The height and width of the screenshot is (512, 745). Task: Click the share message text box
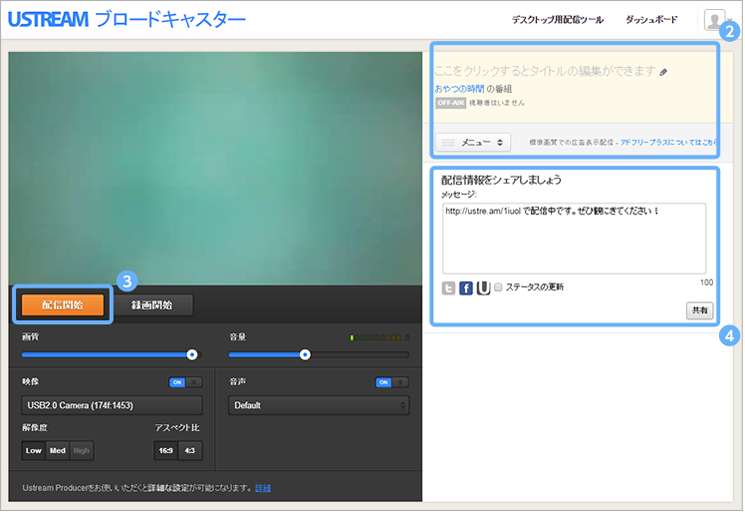[574, 238]
